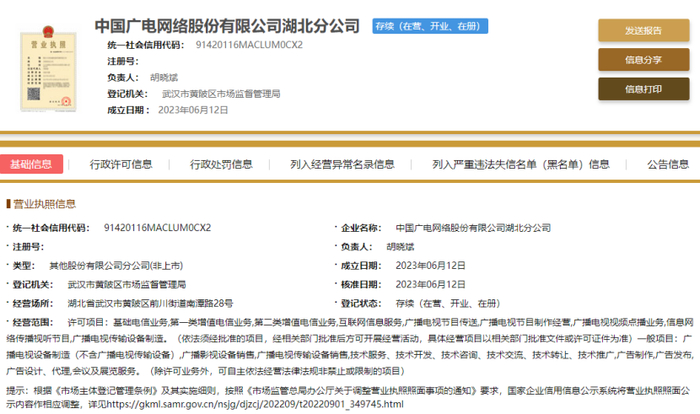Click 类型 value 其他股份有限公司分公司(非上市)
This screenshot has height=414, width=700.
pos(116,266)
